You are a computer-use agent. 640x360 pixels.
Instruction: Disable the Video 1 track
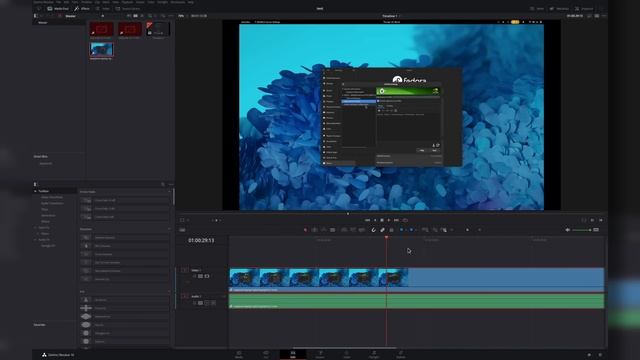pyautogui.click(x=207, y=276)
